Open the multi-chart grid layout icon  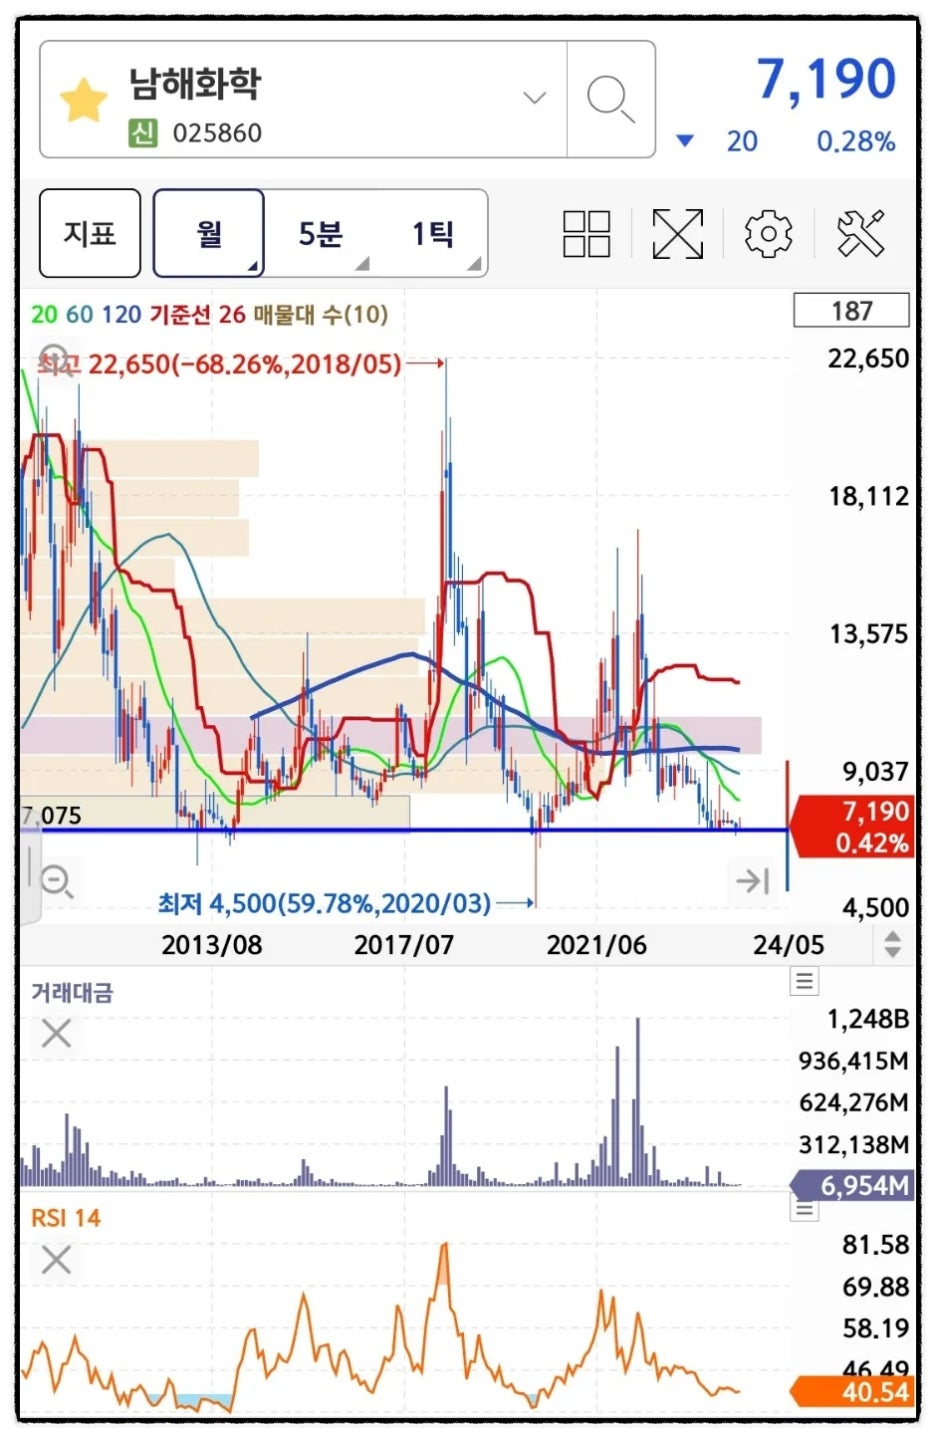coord(587,234)
